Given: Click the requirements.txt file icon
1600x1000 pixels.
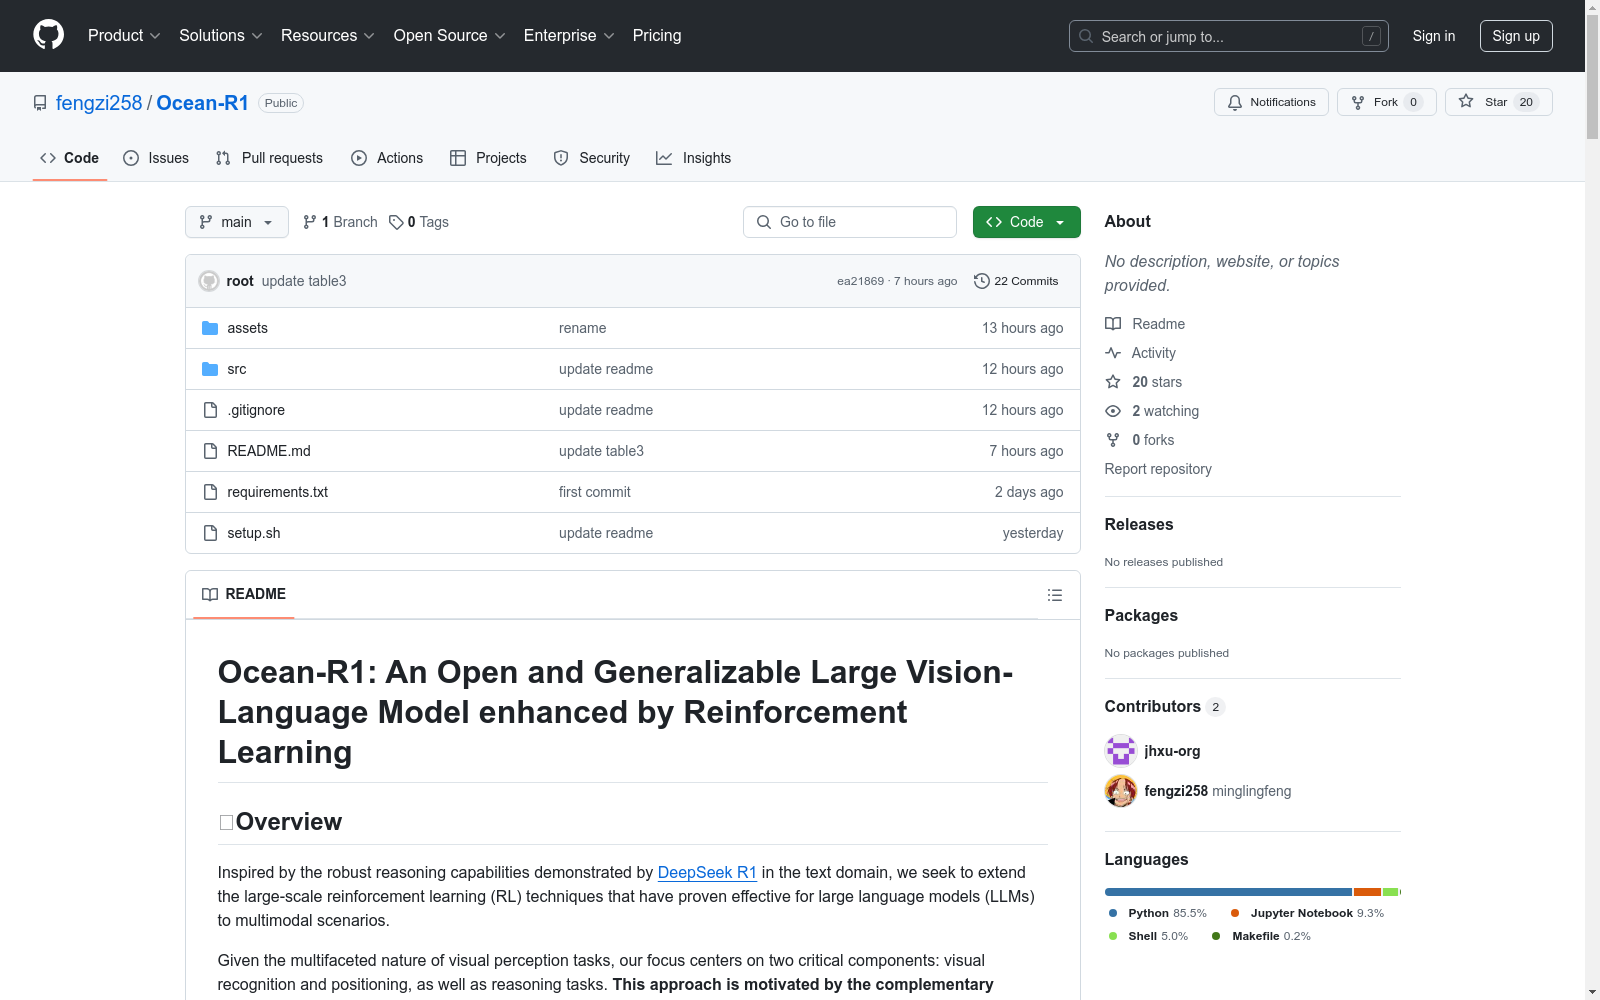Looking at the screenshot, I should [210, 492].
